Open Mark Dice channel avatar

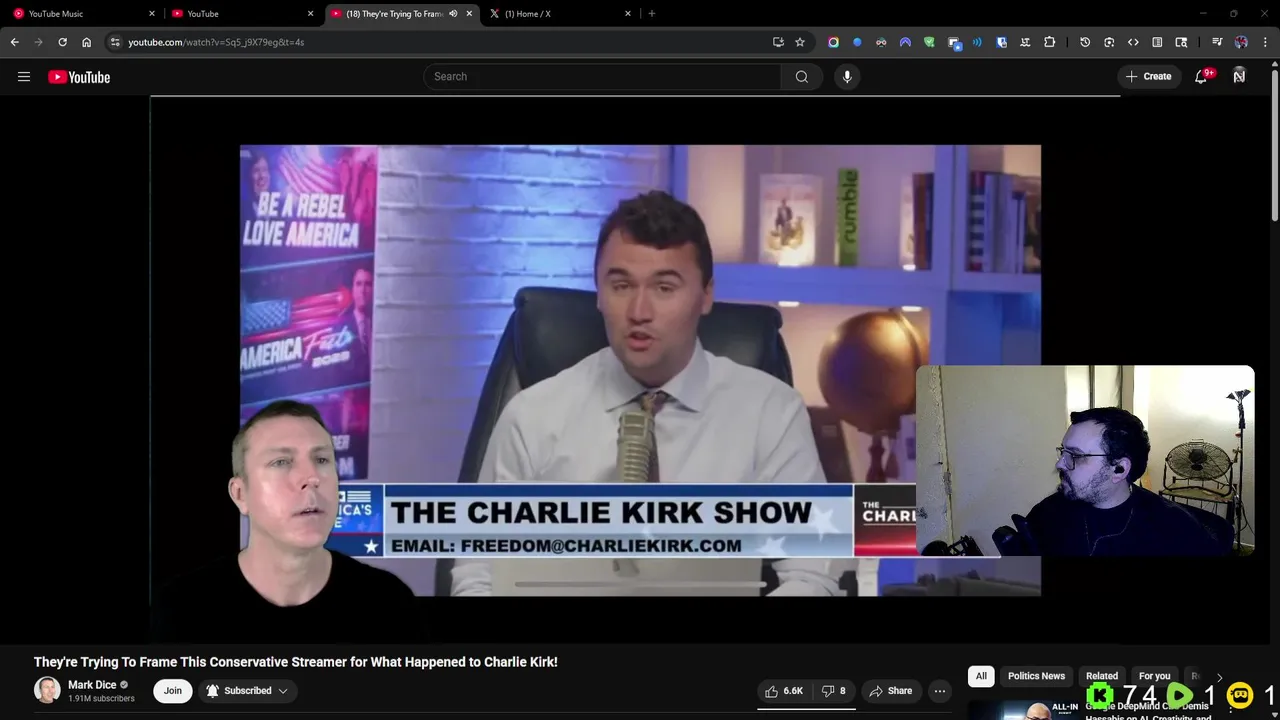47,690
